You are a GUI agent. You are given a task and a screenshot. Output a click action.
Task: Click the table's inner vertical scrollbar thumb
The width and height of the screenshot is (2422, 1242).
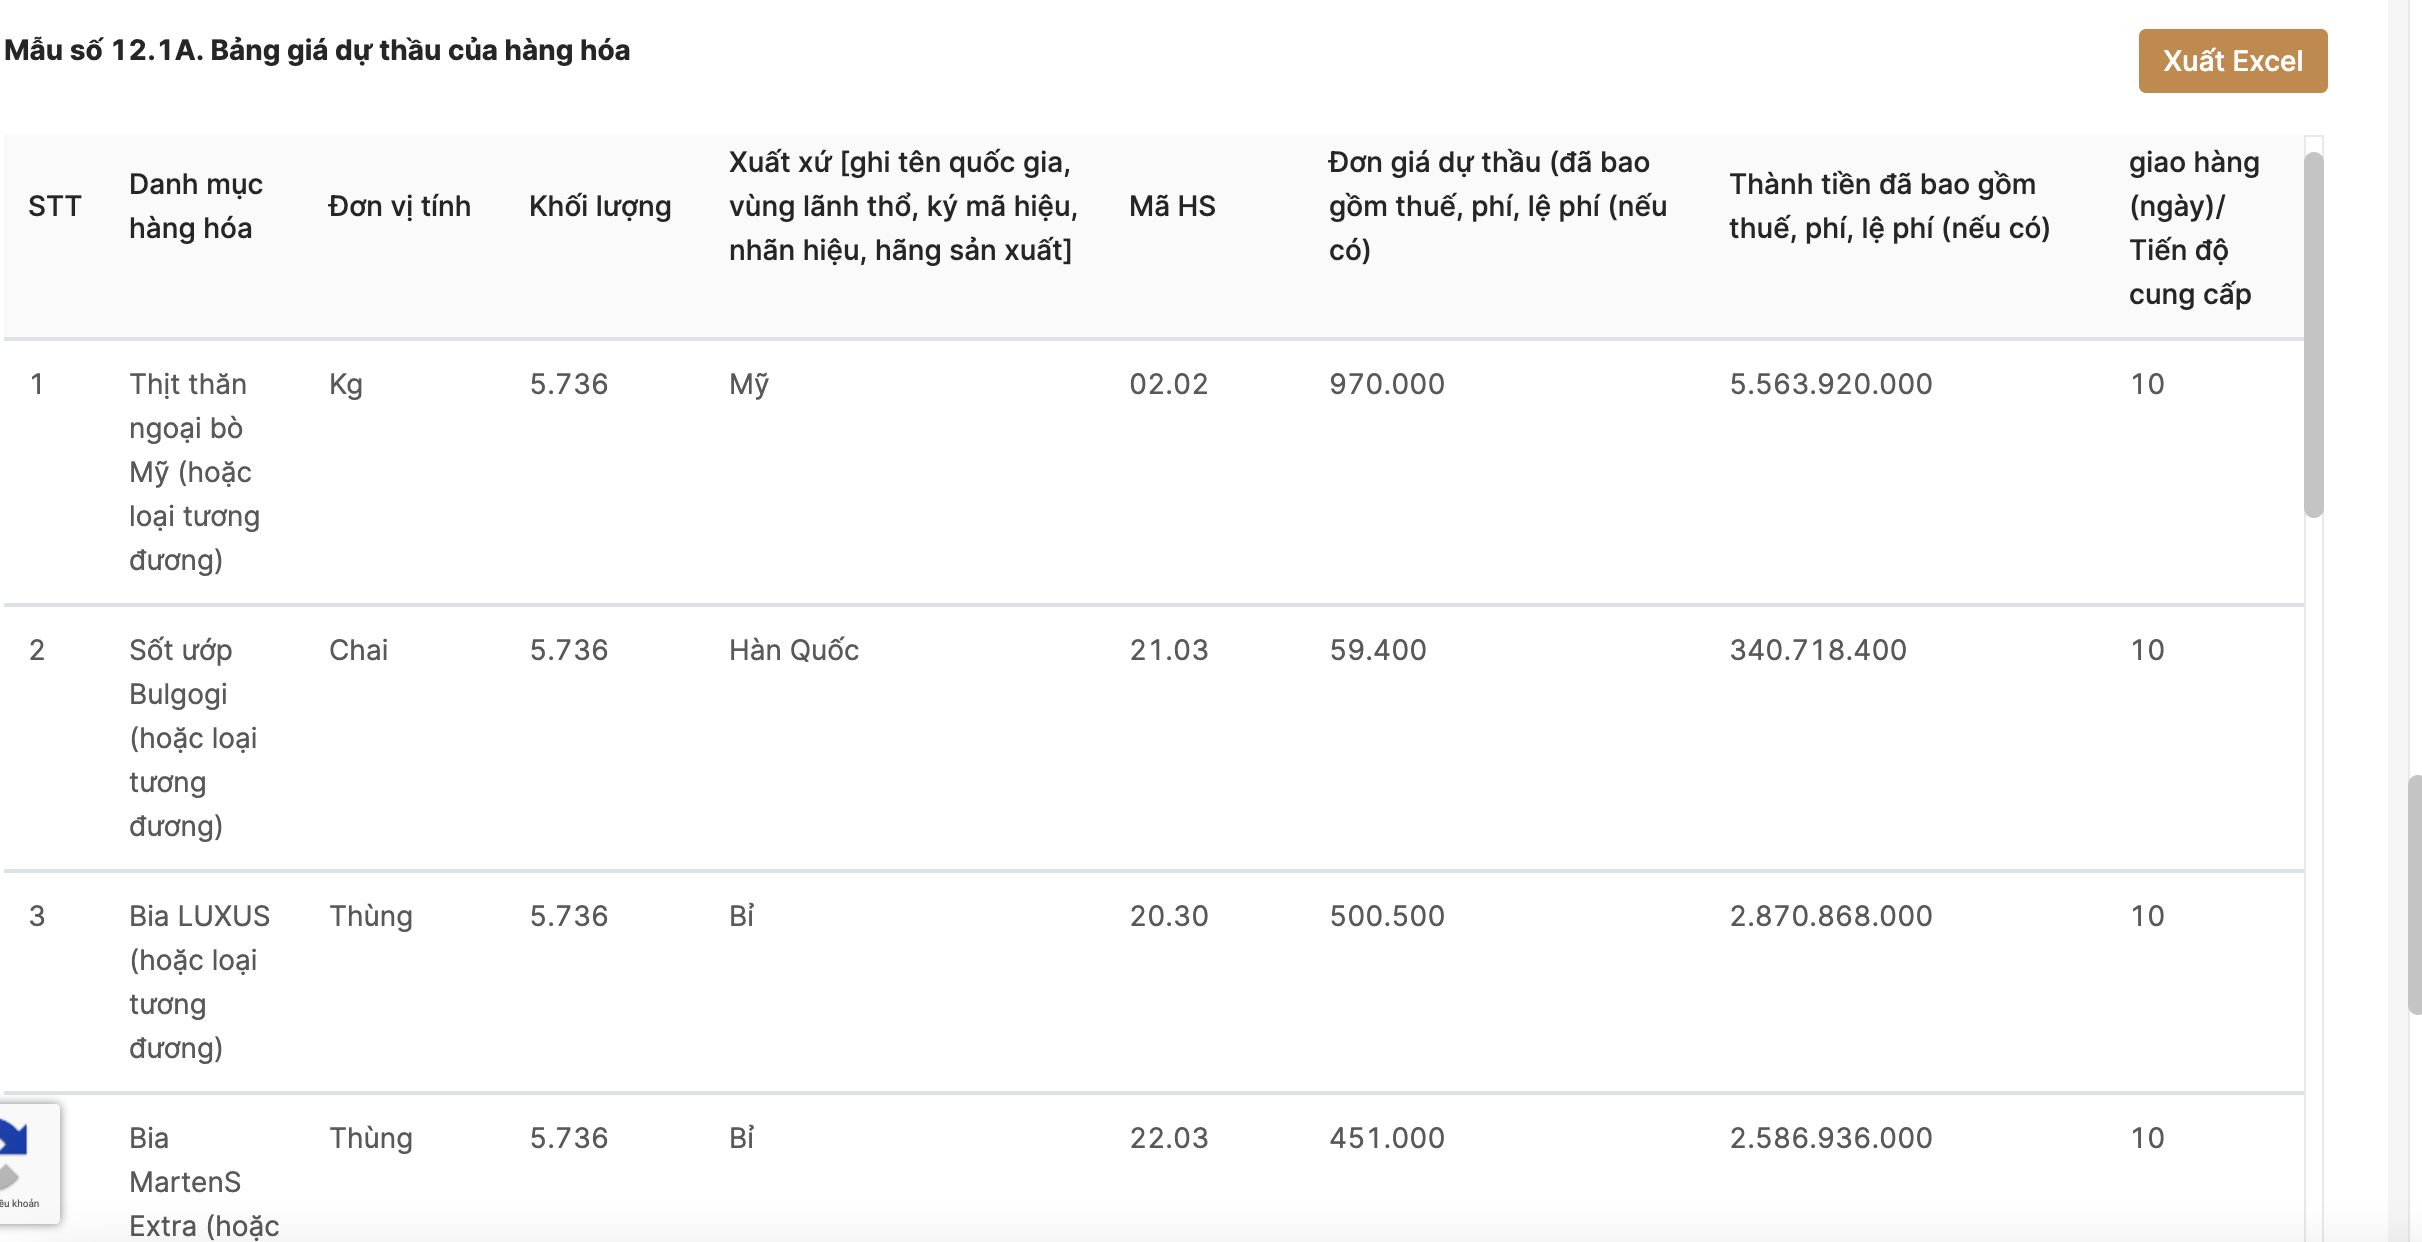[2313, 334]
